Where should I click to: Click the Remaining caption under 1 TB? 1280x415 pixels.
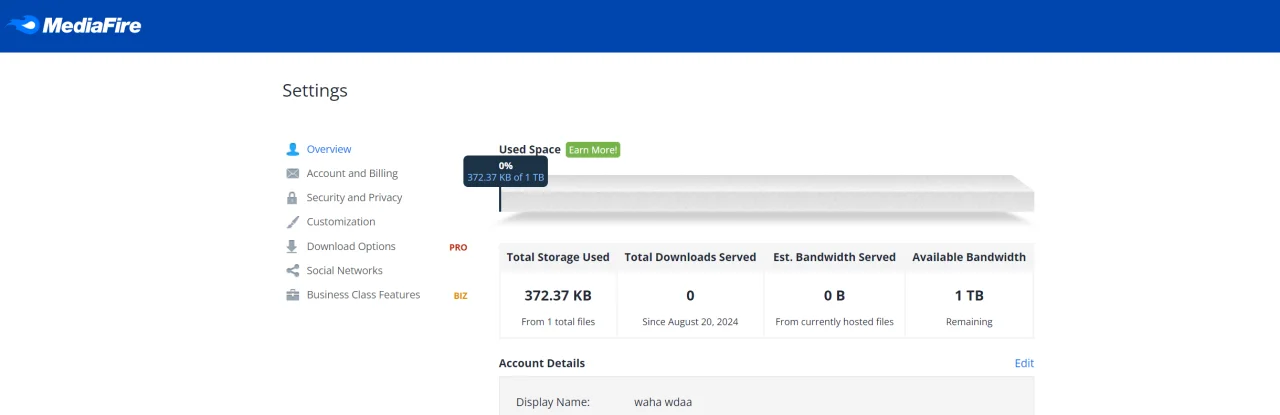point(969,322)
